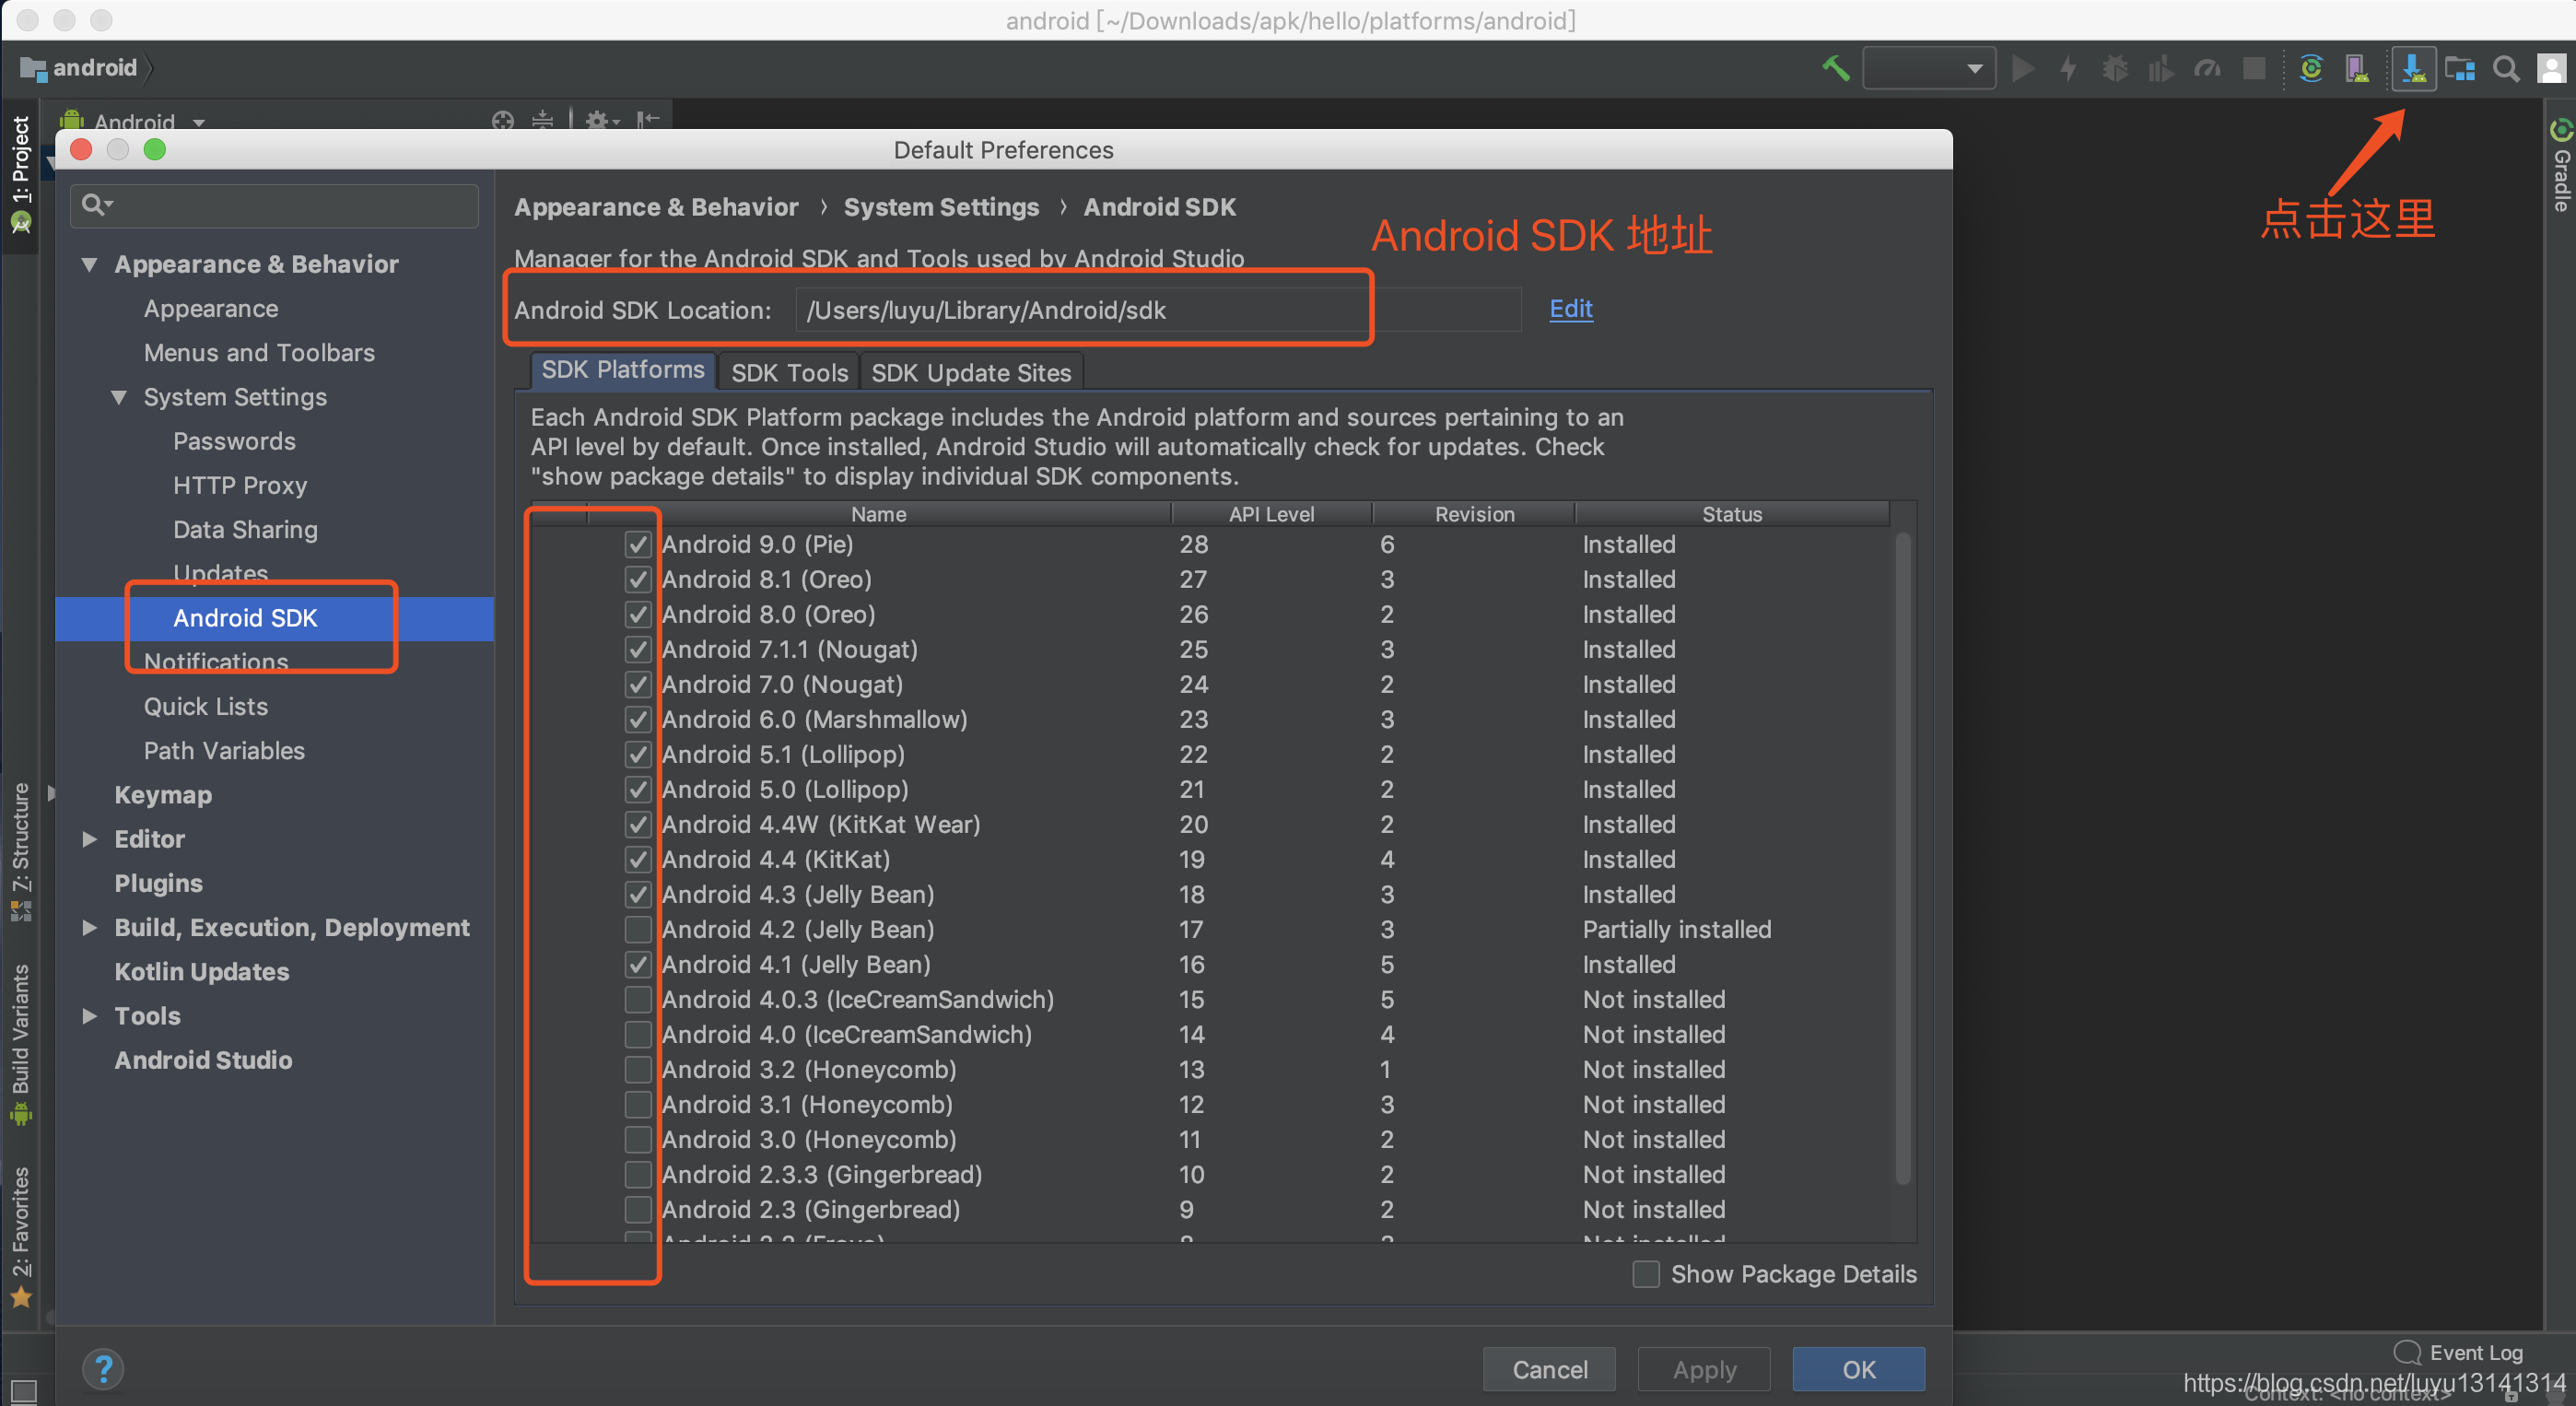Open the SDK Manager download icon
Viewport: 2576px width, 1406px height.
pos(2413,68)
